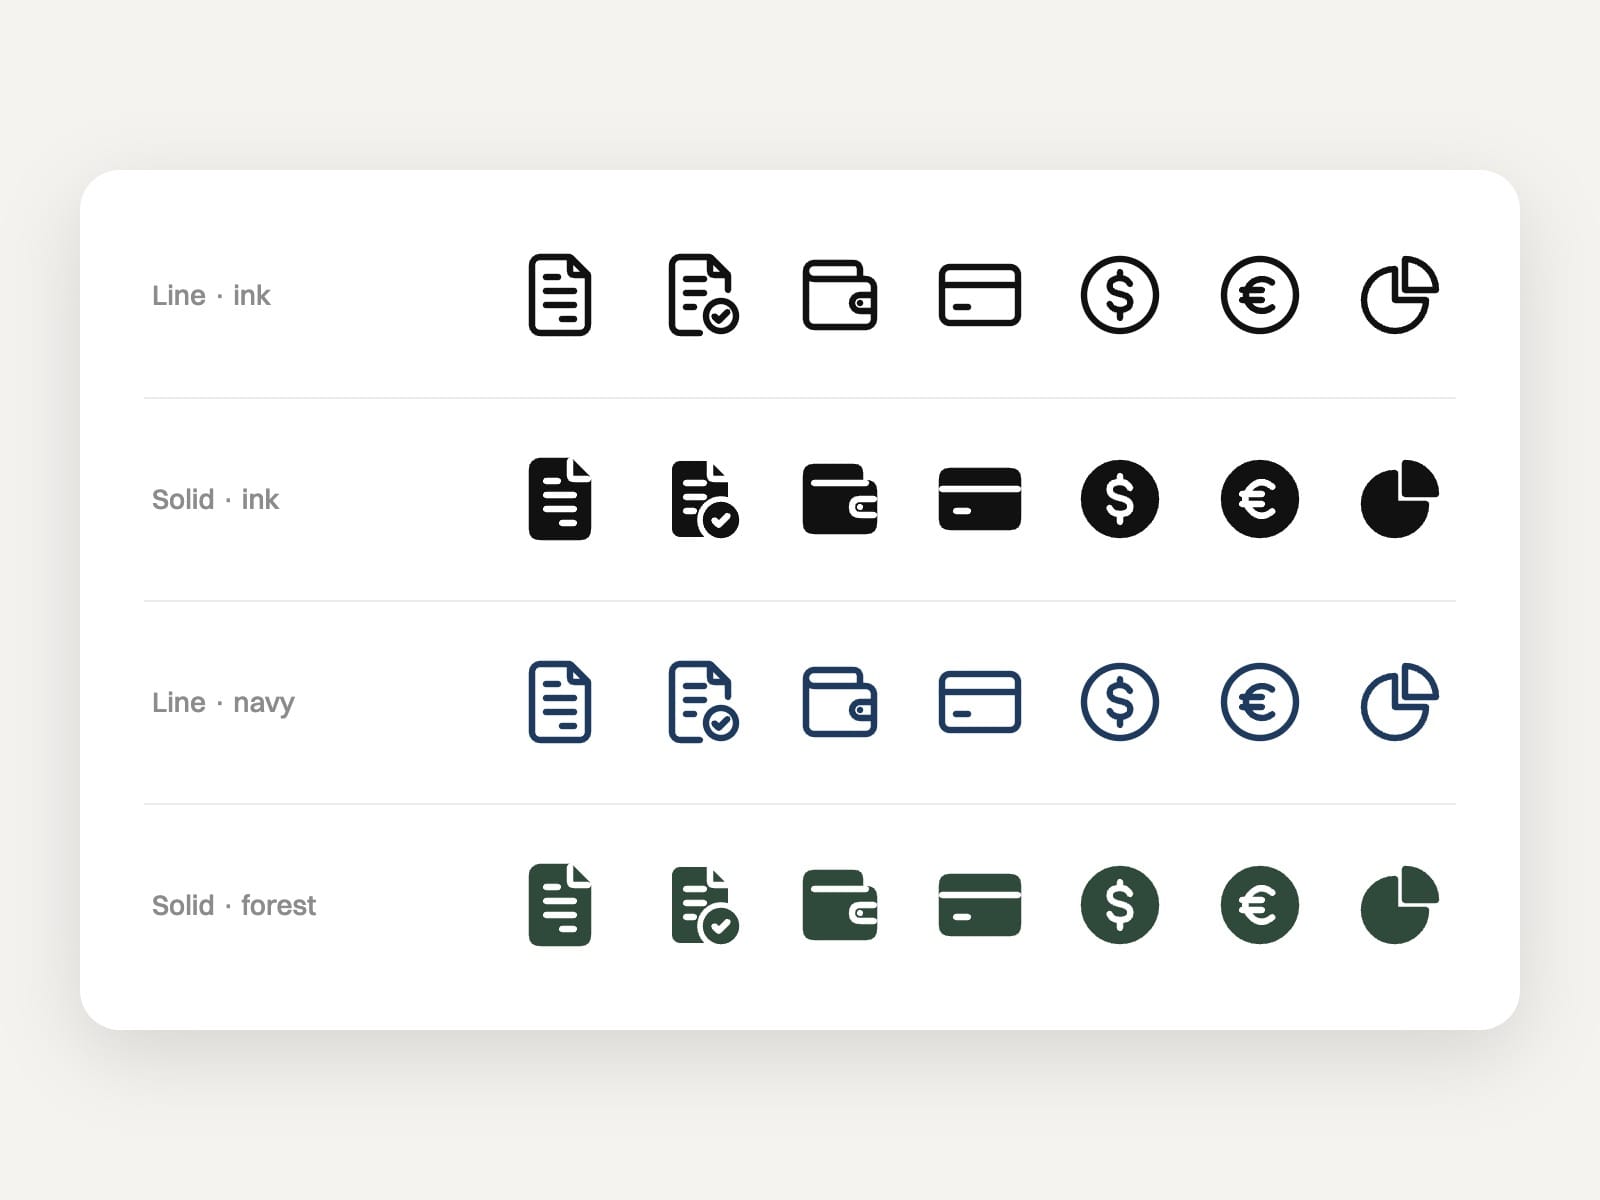Select the pie chart icon in Solid forest row
The width and height of the screenshot is (1600, 1200).
[1400, 905]
